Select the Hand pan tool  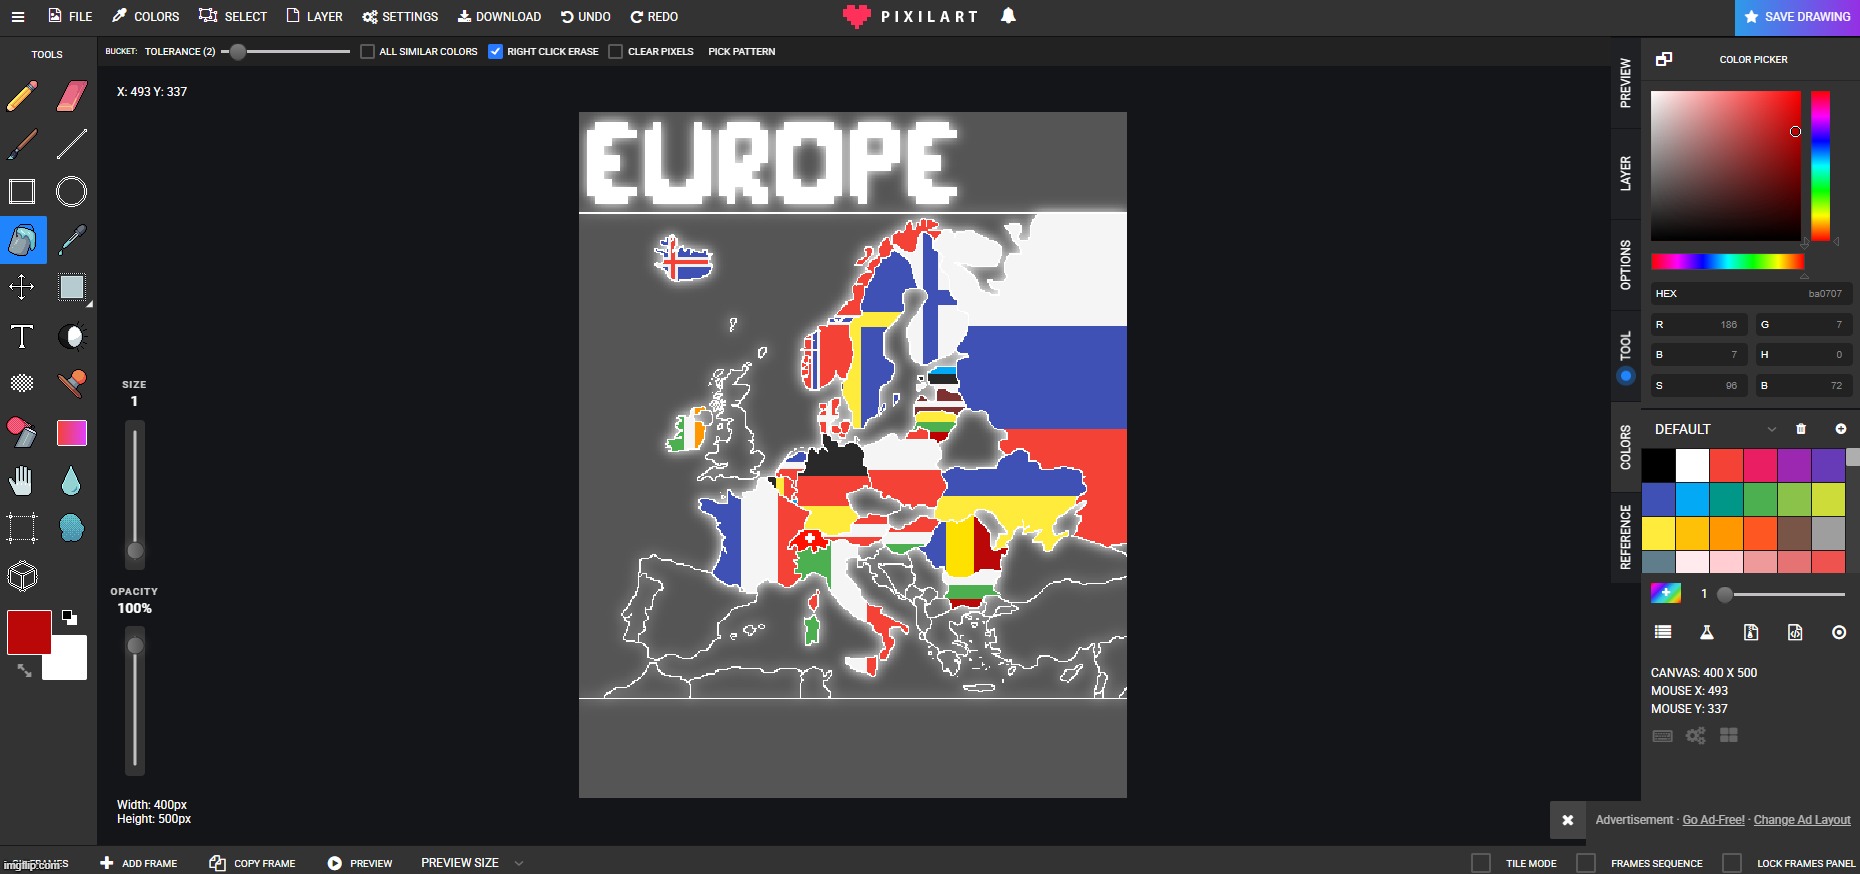22,480
